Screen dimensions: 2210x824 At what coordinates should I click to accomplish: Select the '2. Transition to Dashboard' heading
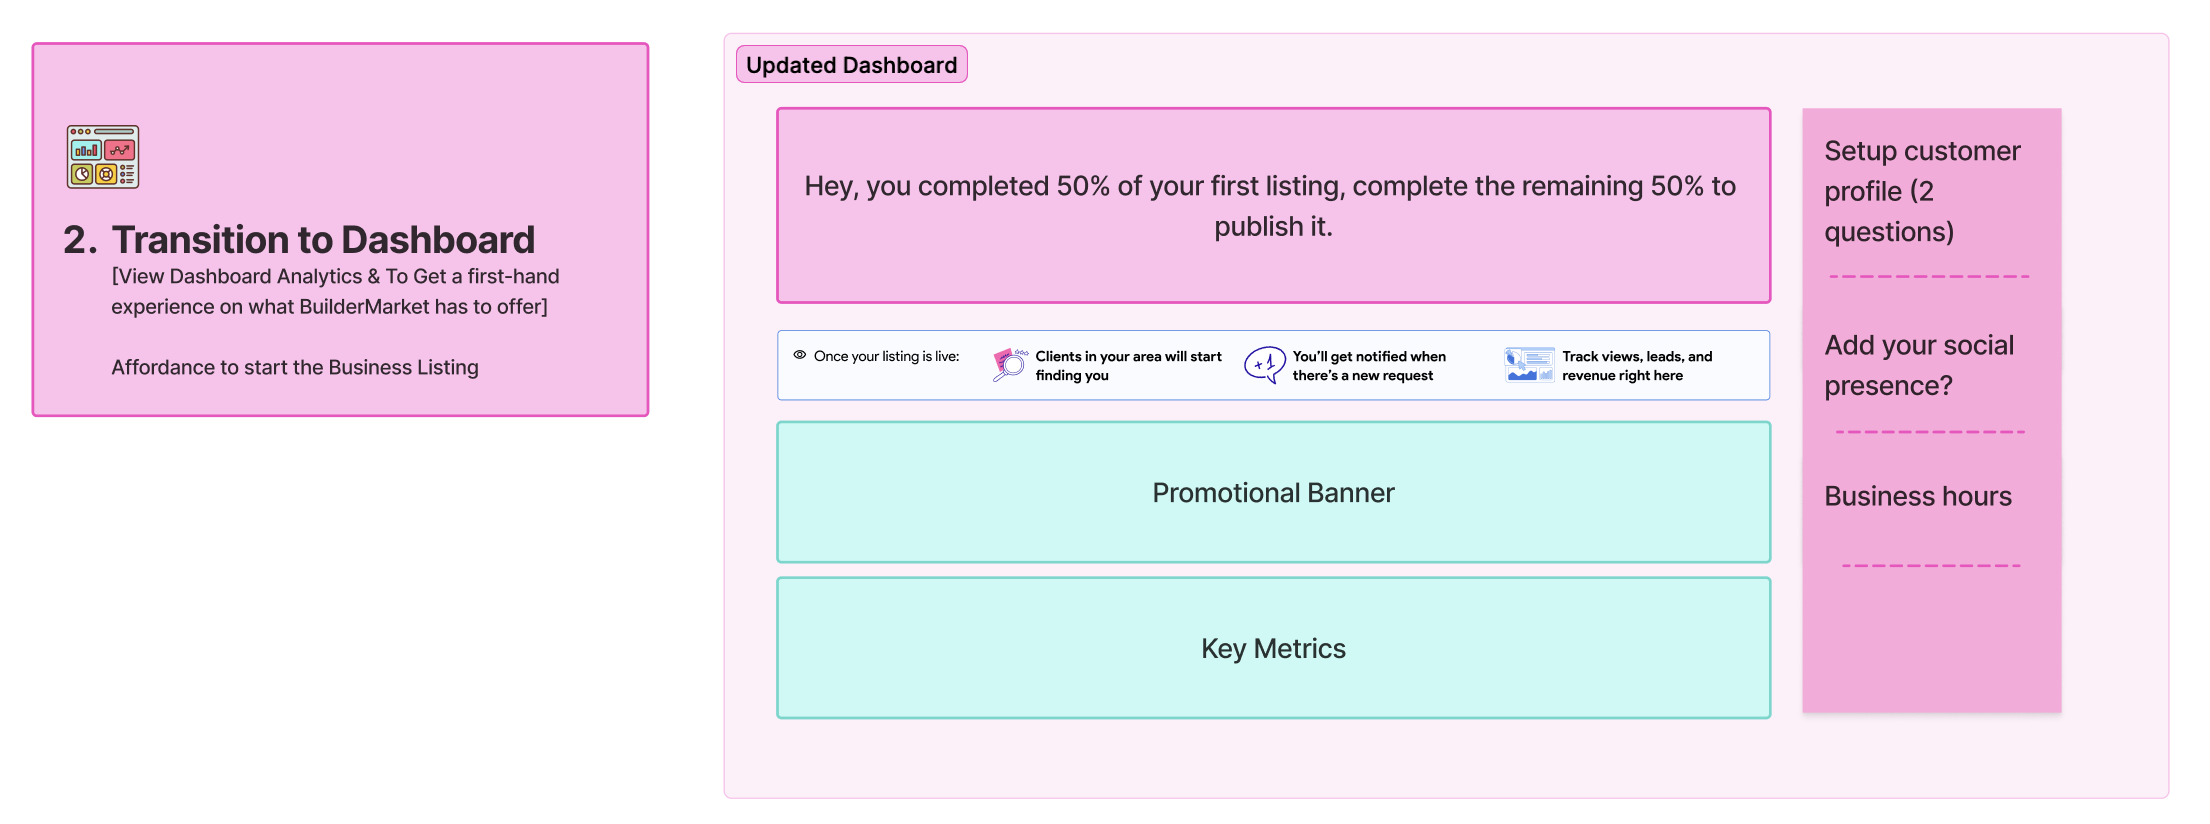tap(299, 240)
